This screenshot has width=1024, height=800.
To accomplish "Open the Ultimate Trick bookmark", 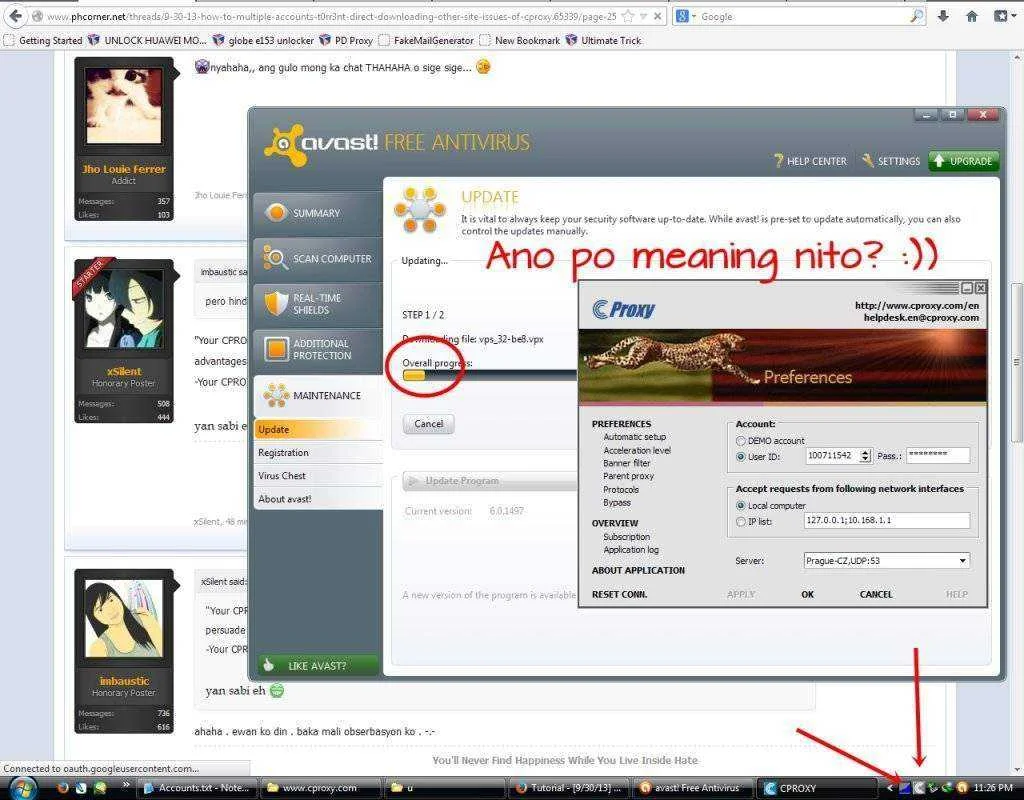I will [604, 40].
